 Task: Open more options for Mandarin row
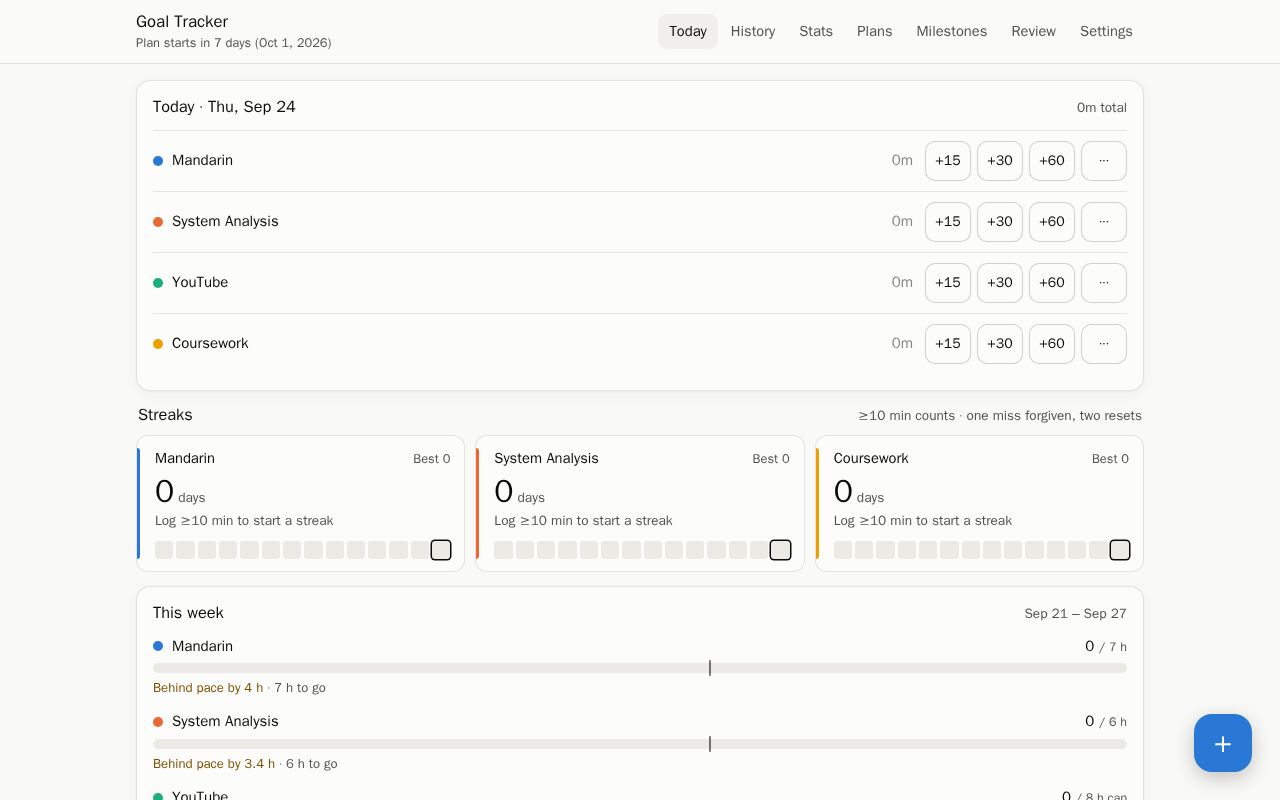[1103, 161]
